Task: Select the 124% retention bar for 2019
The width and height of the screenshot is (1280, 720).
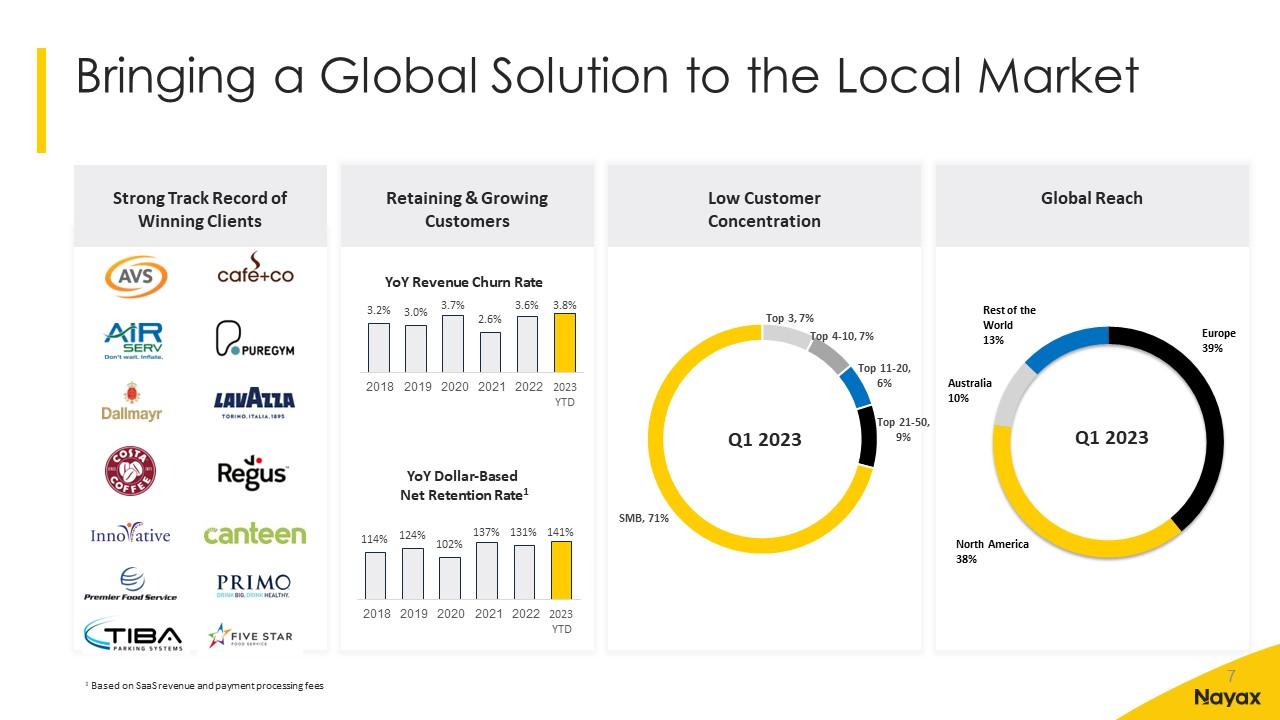Action: (x=413, y=573)
